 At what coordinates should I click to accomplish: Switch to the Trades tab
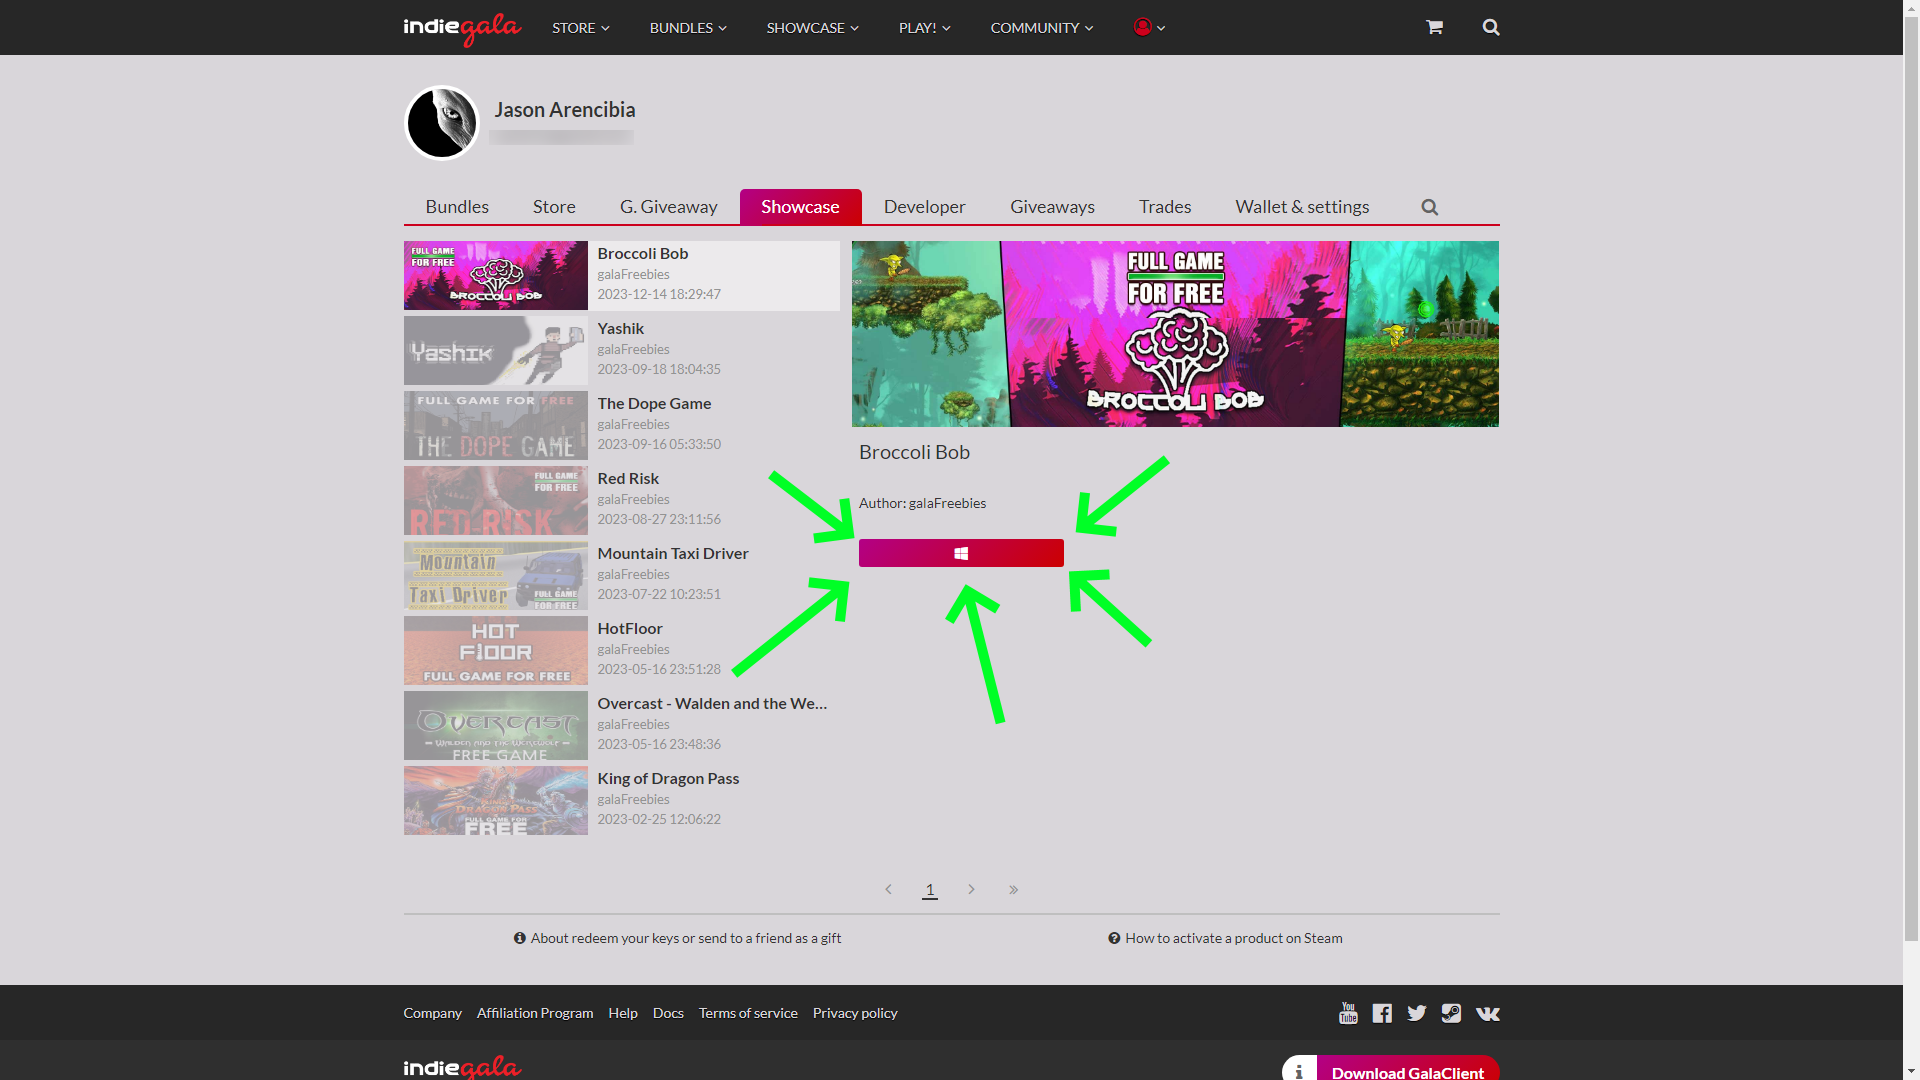coord(1165,207)
